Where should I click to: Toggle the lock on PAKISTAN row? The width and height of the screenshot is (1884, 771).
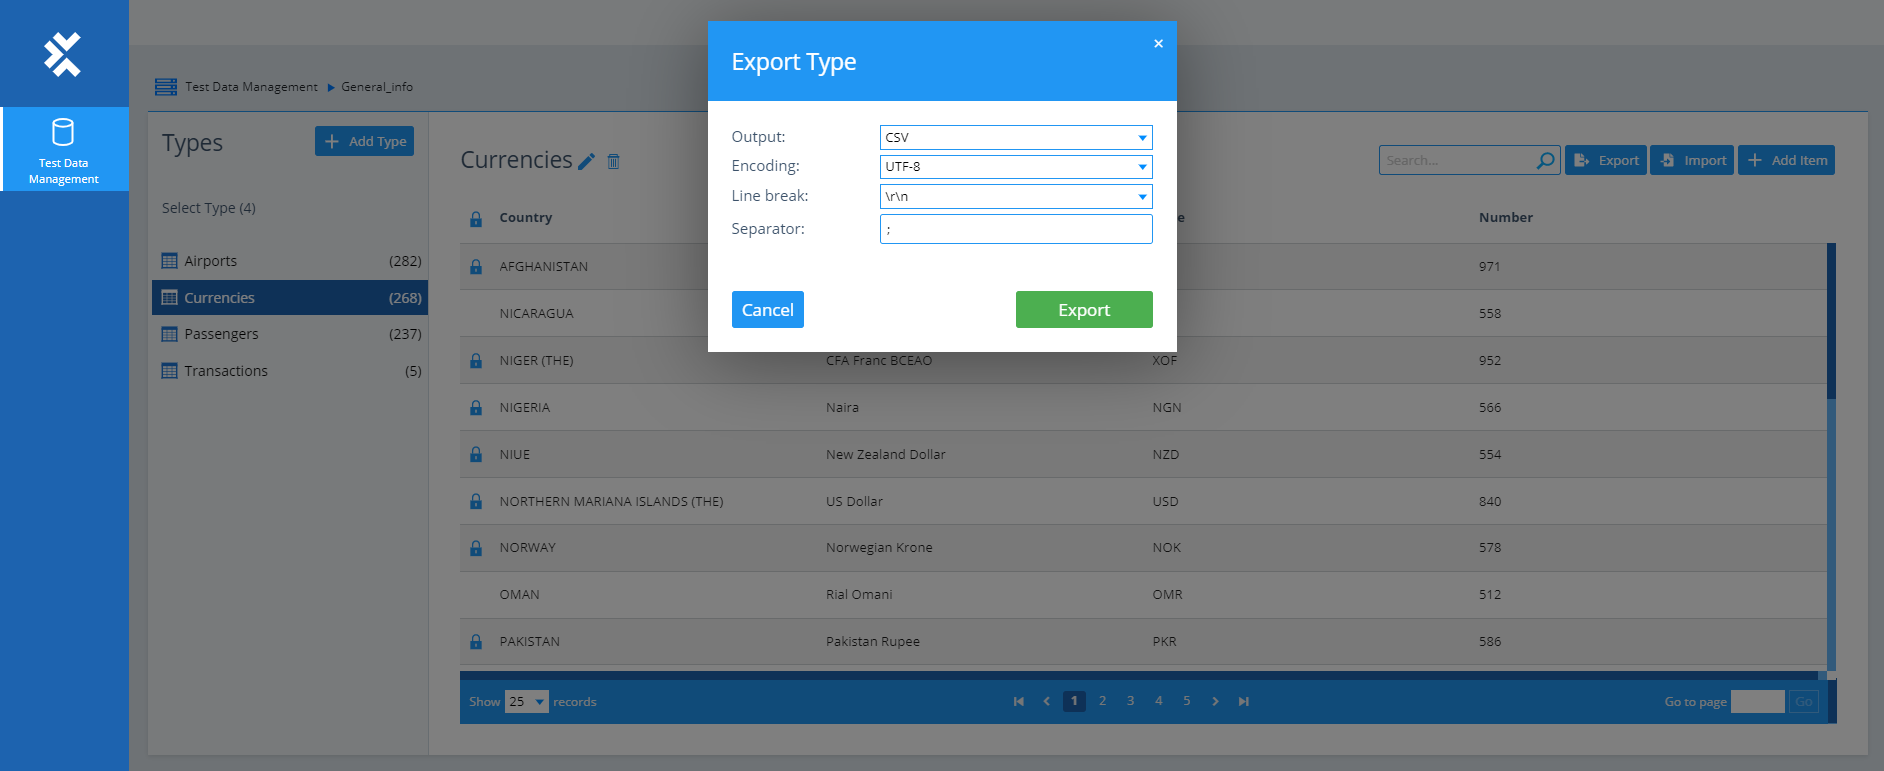(x=476, y=642)
